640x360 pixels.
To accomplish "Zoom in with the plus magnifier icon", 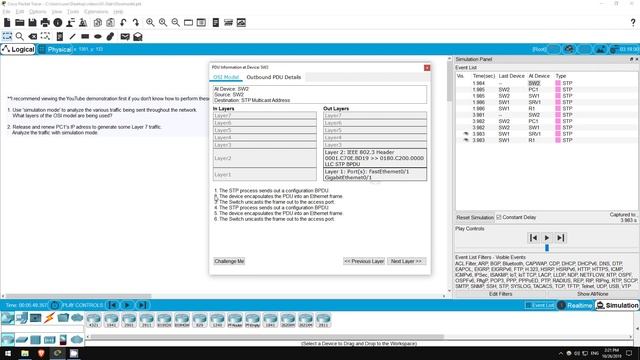I will click(150, 22).
